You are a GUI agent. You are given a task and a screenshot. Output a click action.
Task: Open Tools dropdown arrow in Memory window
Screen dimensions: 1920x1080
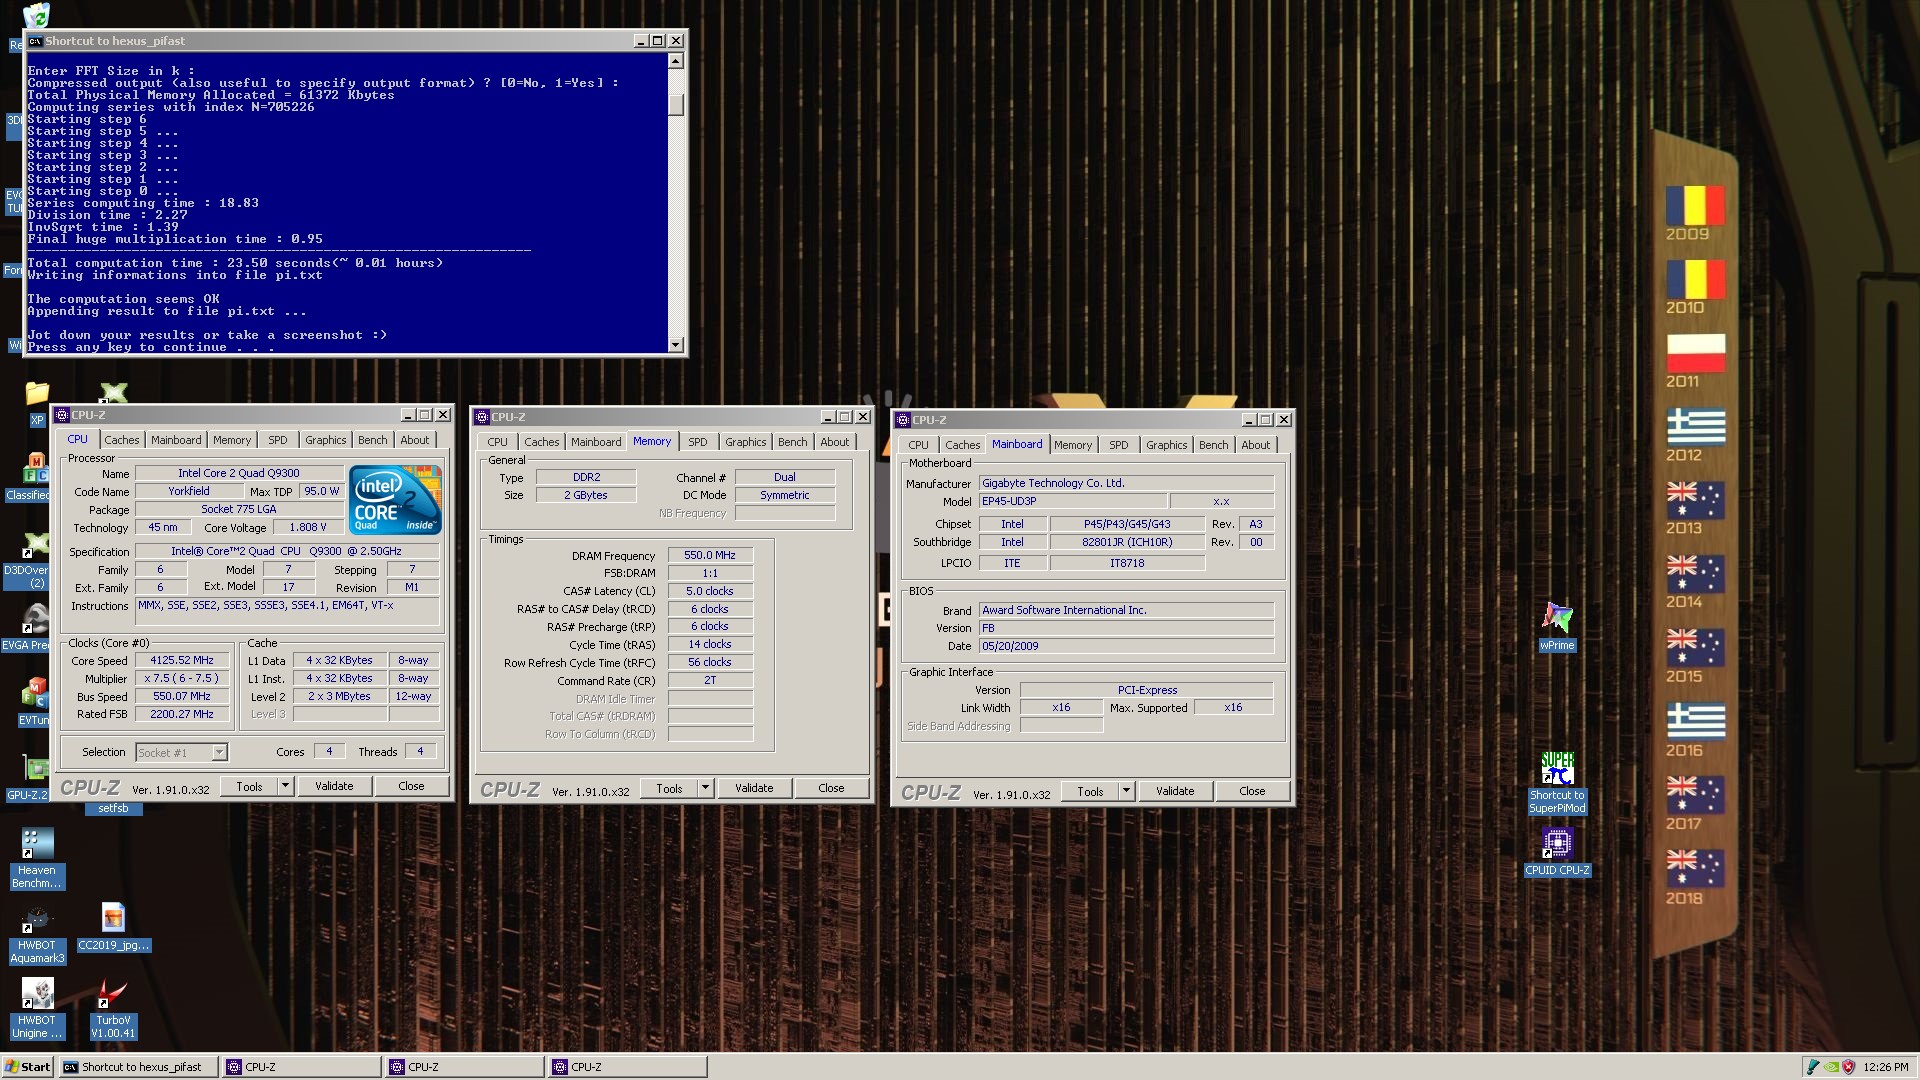[705, 788]
